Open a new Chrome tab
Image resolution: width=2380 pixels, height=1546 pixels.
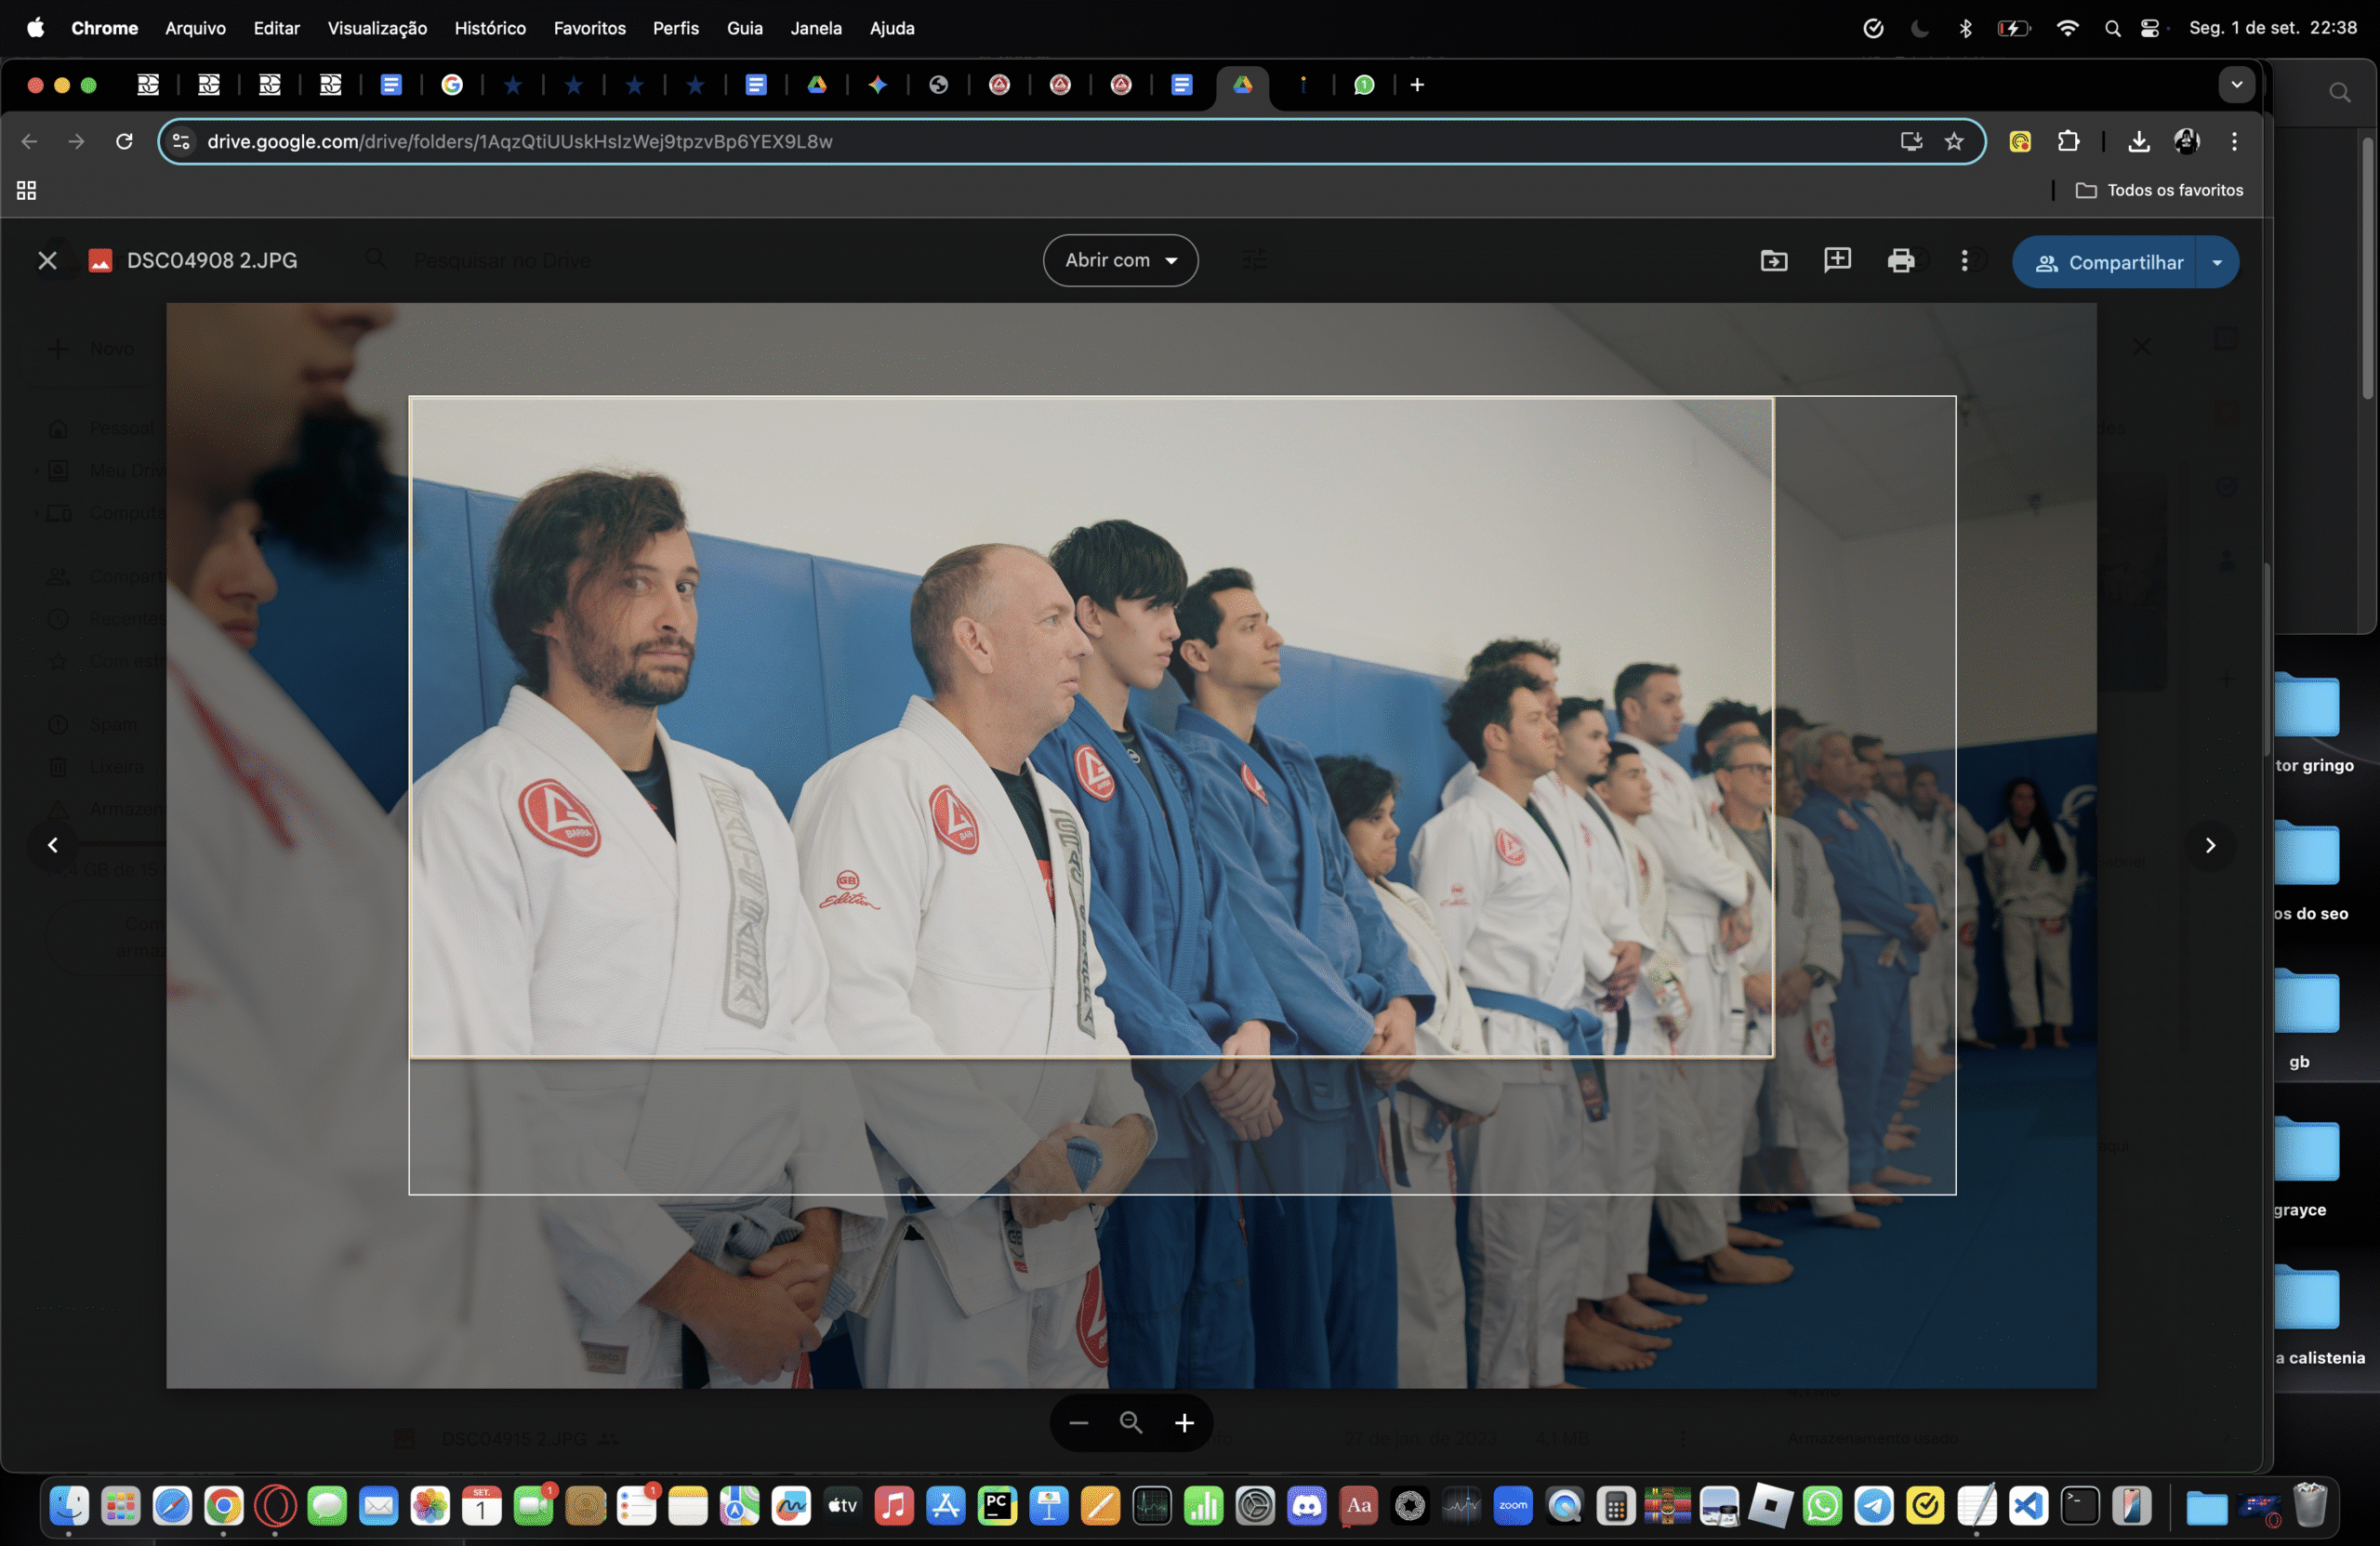click(1417, 85)
